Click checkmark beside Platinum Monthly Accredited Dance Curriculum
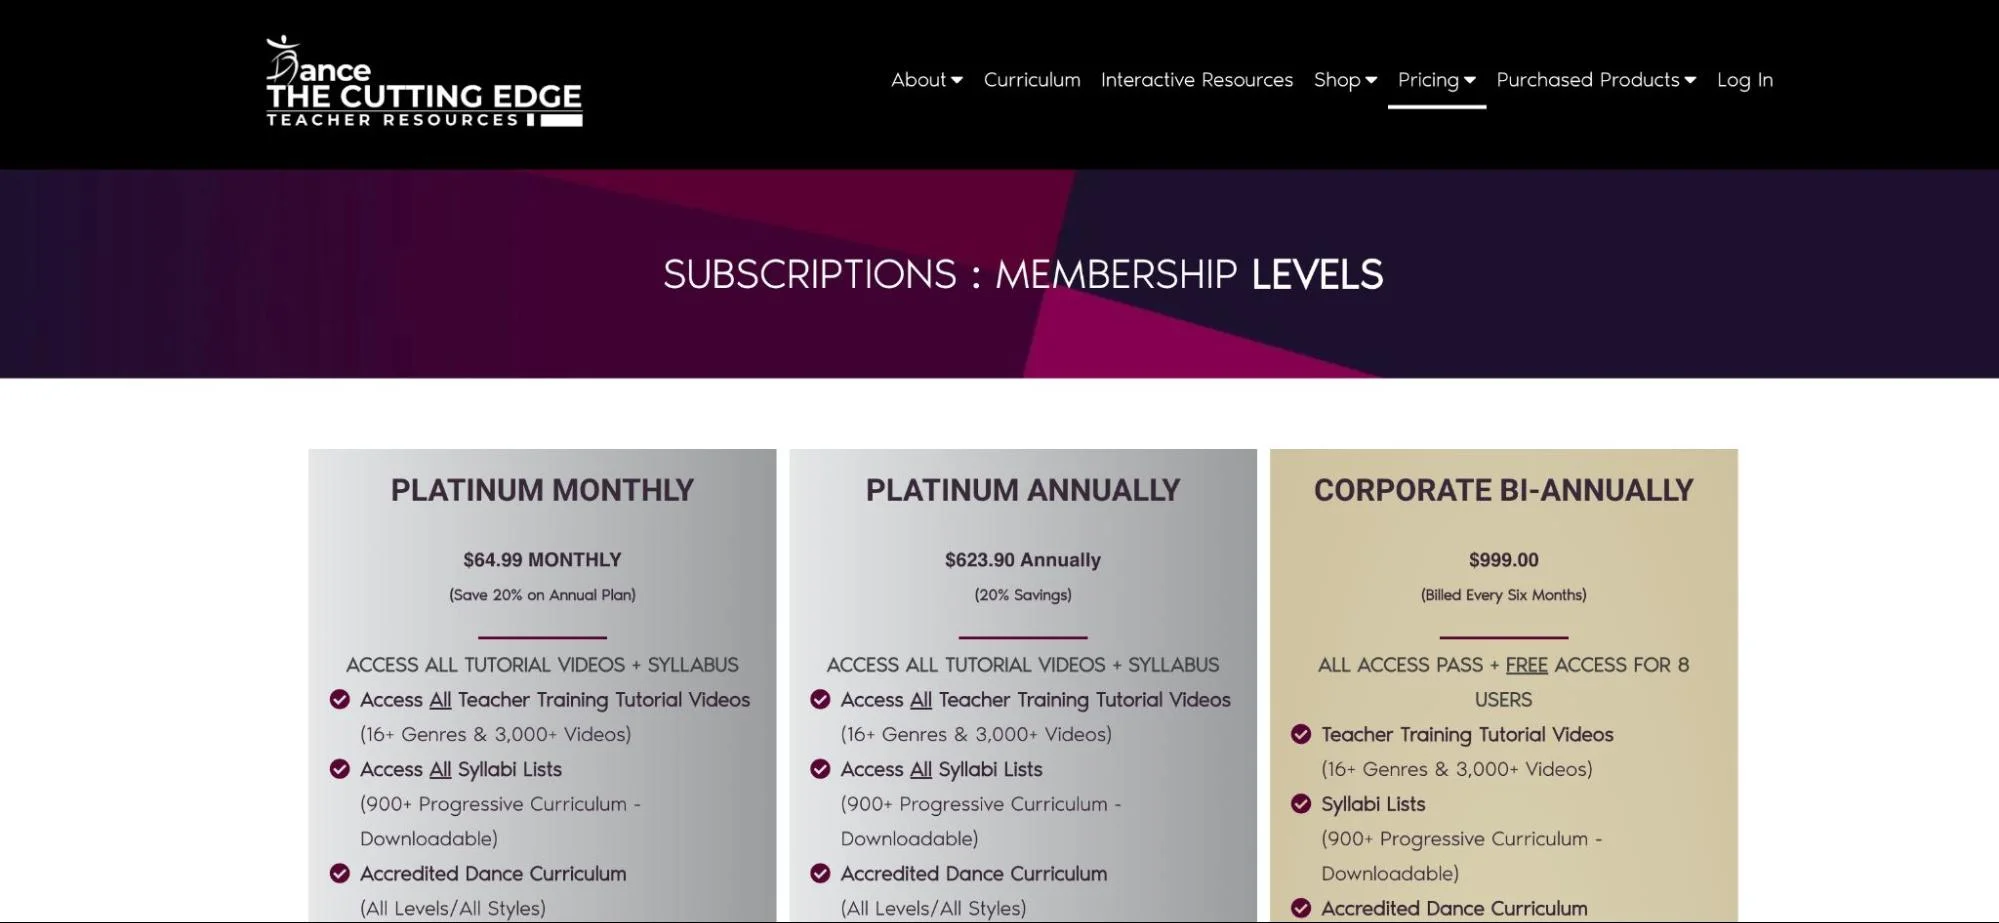 [340, 873]
